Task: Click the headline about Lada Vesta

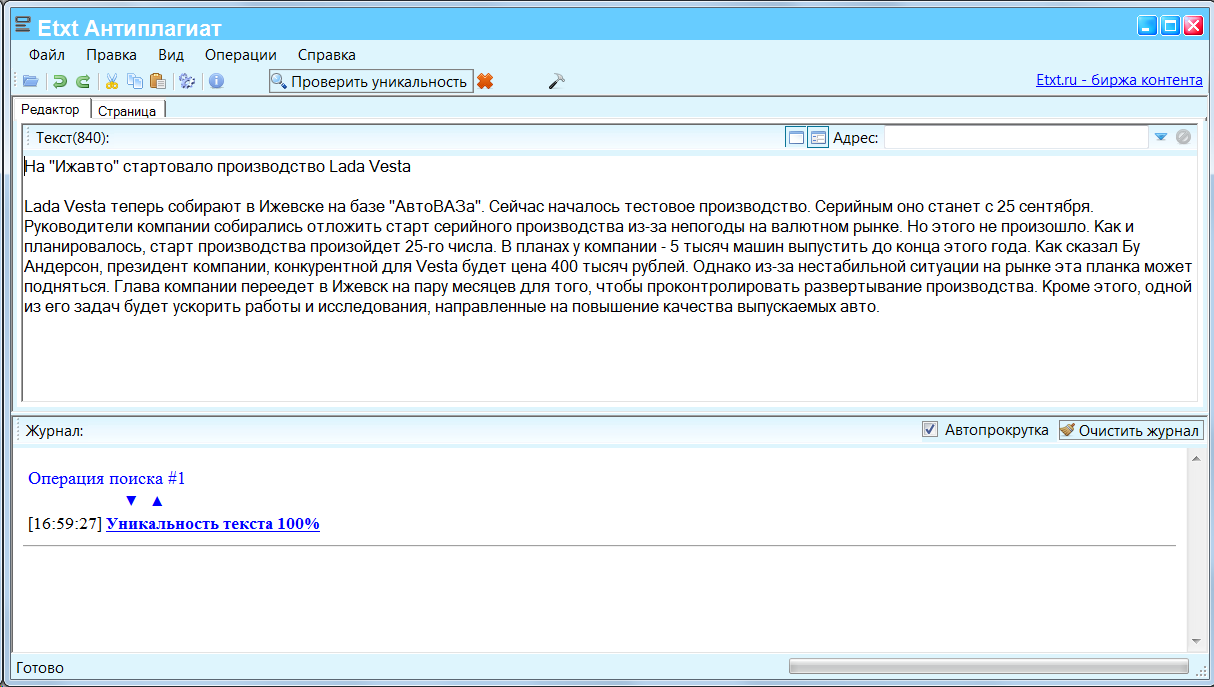Action: point(218,166)
